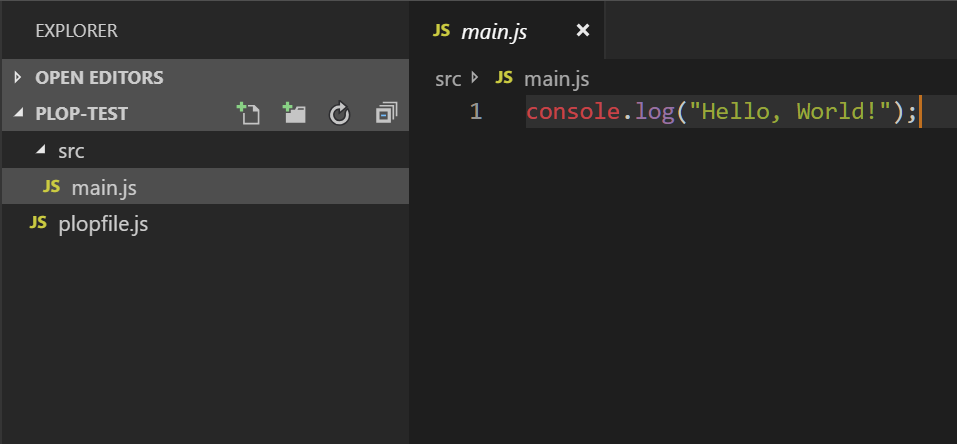Click the main.js breadcrumb segment
The height and width of the screenshot is (444, 957).
(557, 79)
